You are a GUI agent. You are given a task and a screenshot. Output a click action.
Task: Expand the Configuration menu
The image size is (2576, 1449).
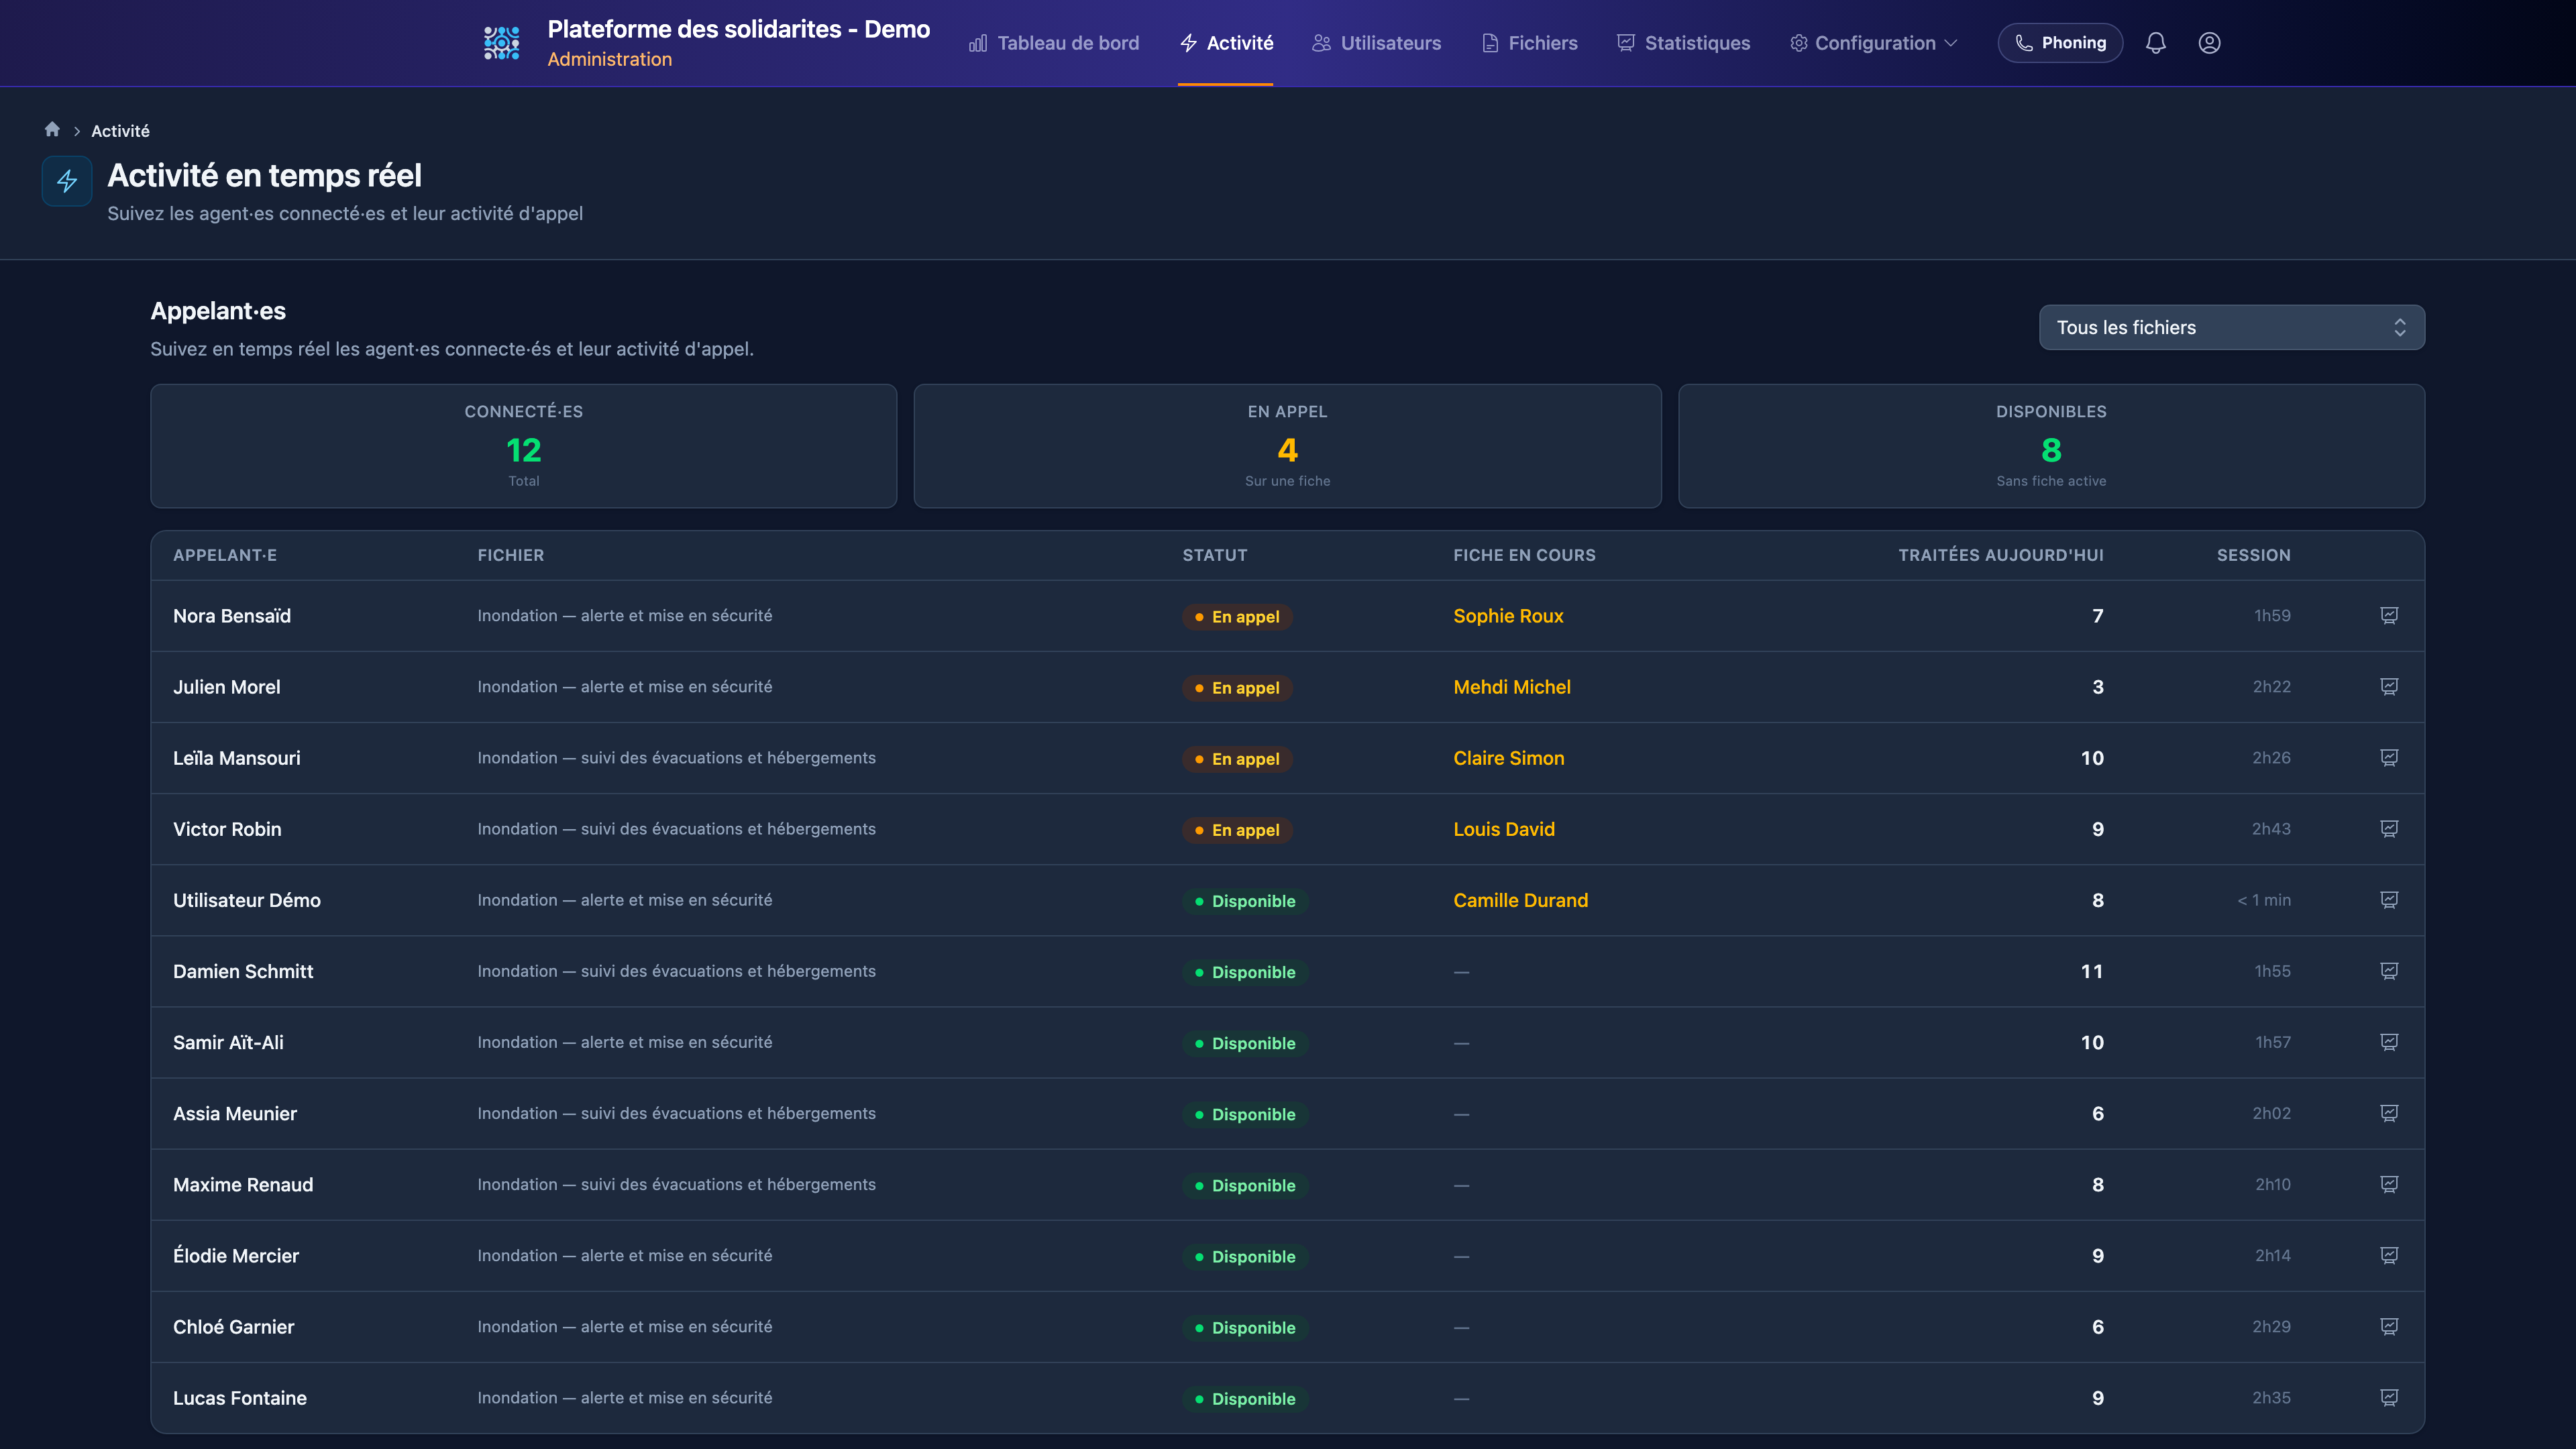[1874, 43]
